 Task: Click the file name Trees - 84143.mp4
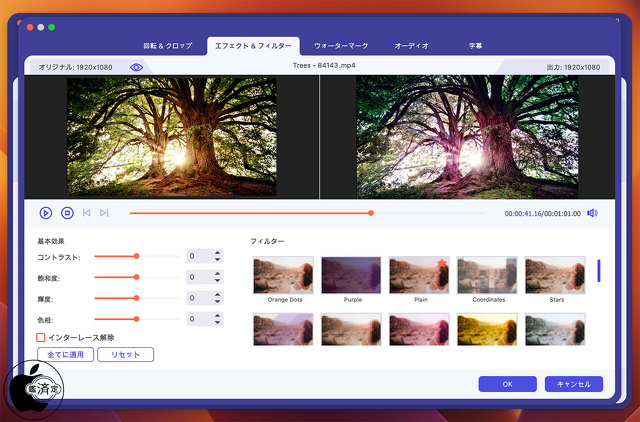coord(324,65)
